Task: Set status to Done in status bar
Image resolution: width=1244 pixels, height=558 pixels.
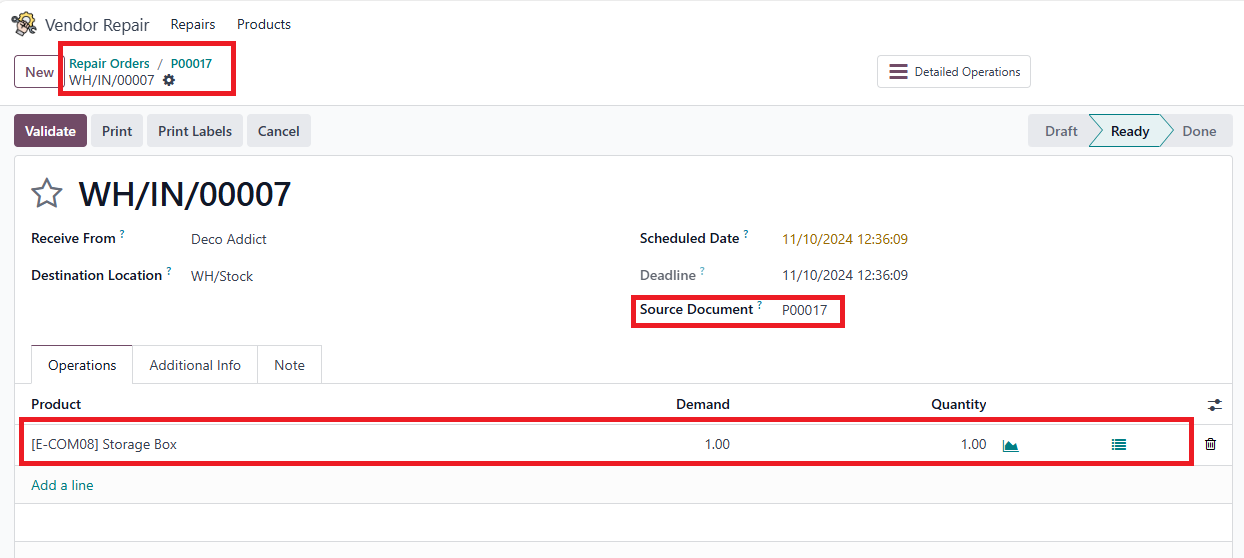Action: click(x=1198, y=131)
